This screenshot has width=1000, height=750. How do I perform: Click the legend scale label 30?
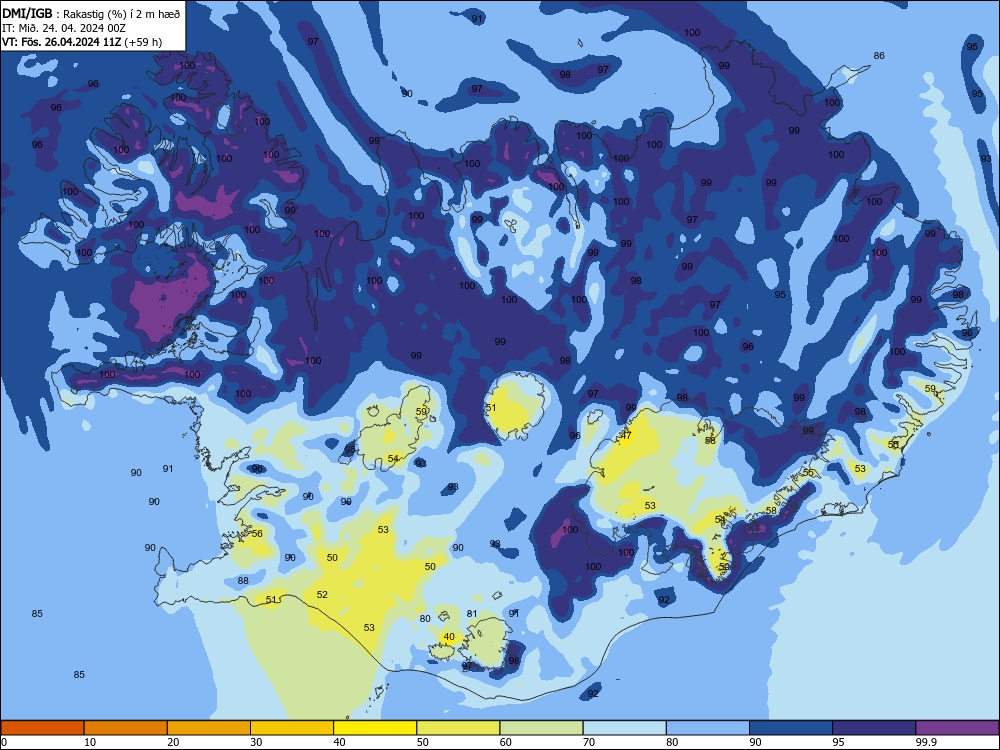(x=256, y=742)
